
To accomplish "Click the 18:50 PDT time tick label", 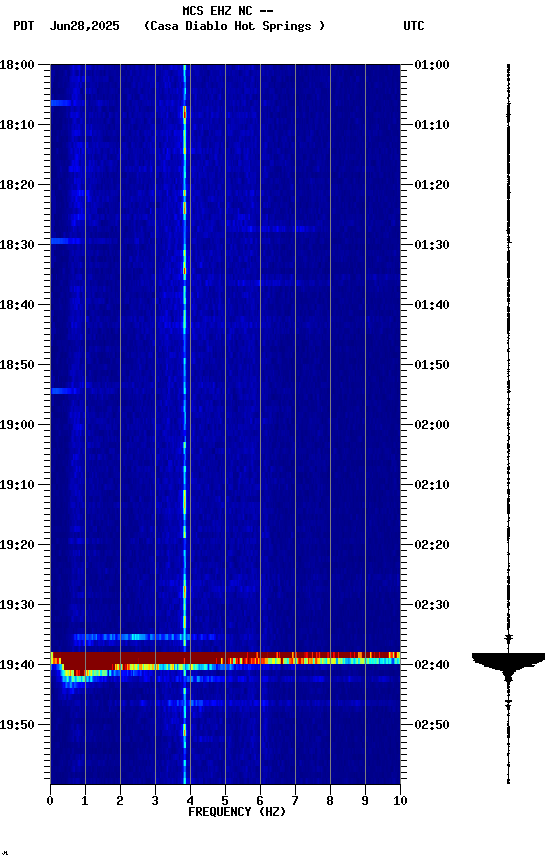I will 17,365.
